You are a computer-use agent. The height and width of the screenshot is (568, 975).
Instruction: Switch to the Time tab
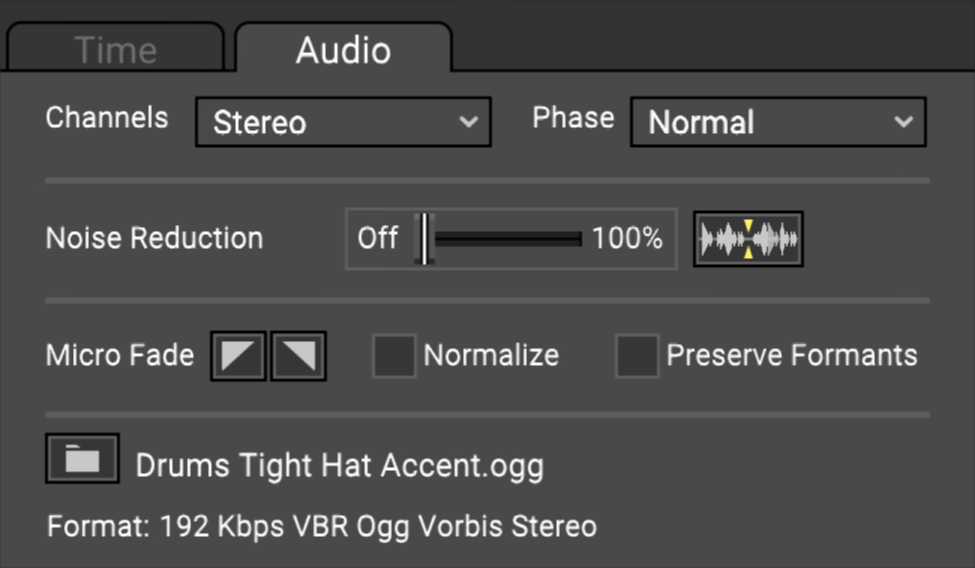pos(115,50)
